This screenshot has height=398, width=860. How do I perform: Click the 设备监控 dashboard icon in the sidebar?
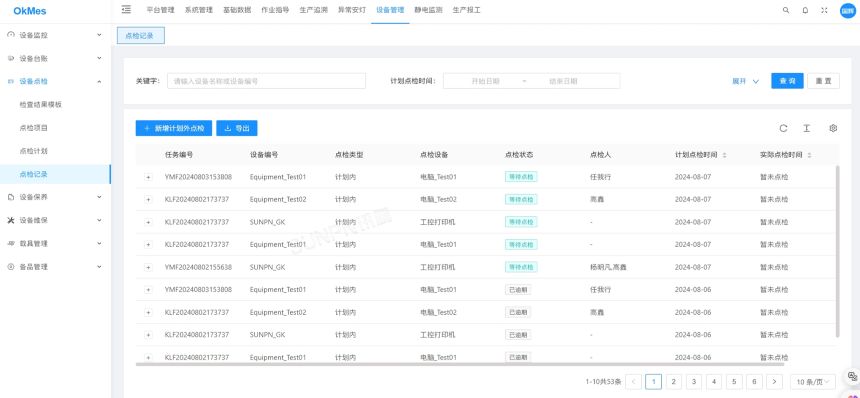(10, 35)
